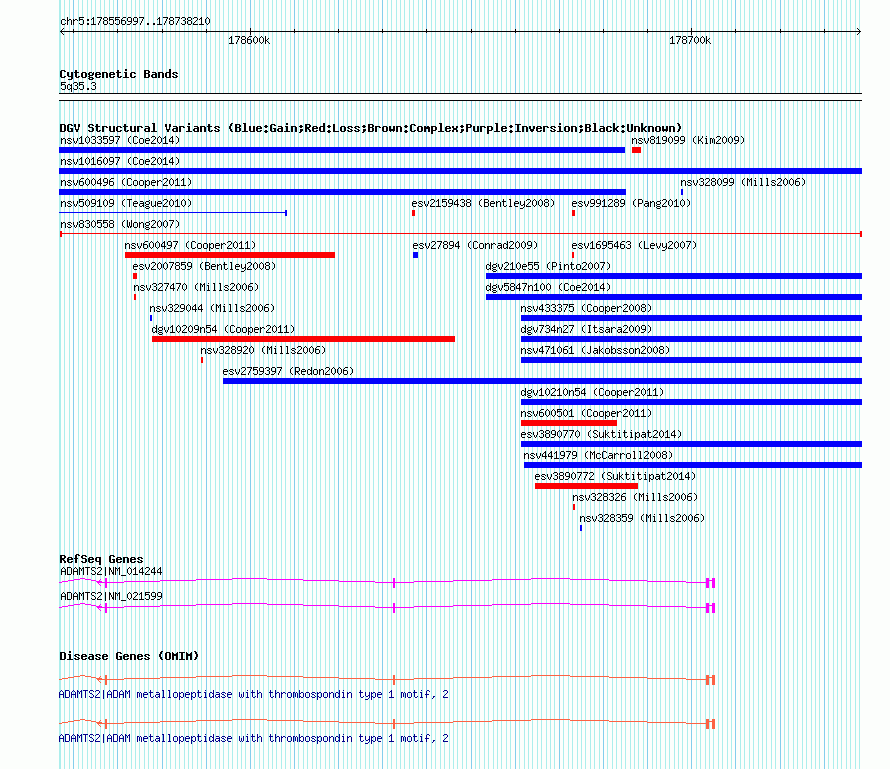Open nsv441979 (McCarroll2008) variant label

(x=598, y=455)
